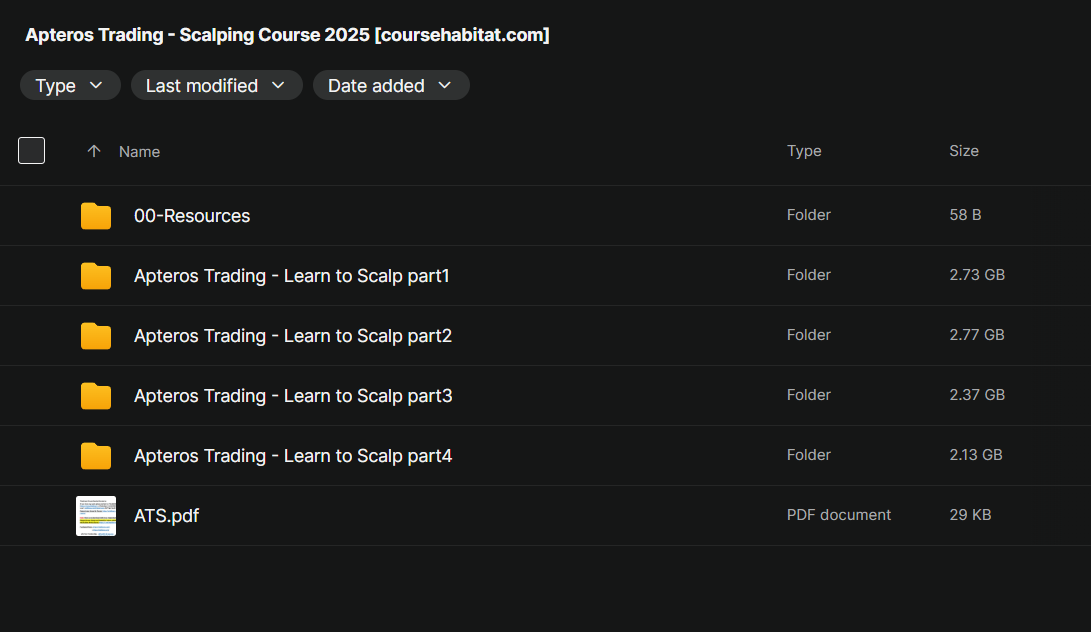Open the 00-Resources folder name
The width and height of the screenshot is (1091, 632).
192,216
